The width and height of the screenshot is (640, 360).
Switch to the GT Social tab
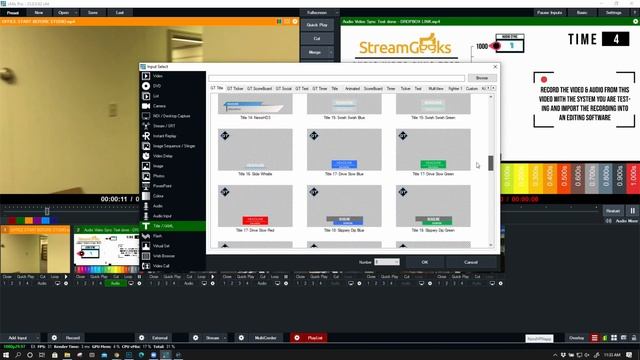(283, 88)
